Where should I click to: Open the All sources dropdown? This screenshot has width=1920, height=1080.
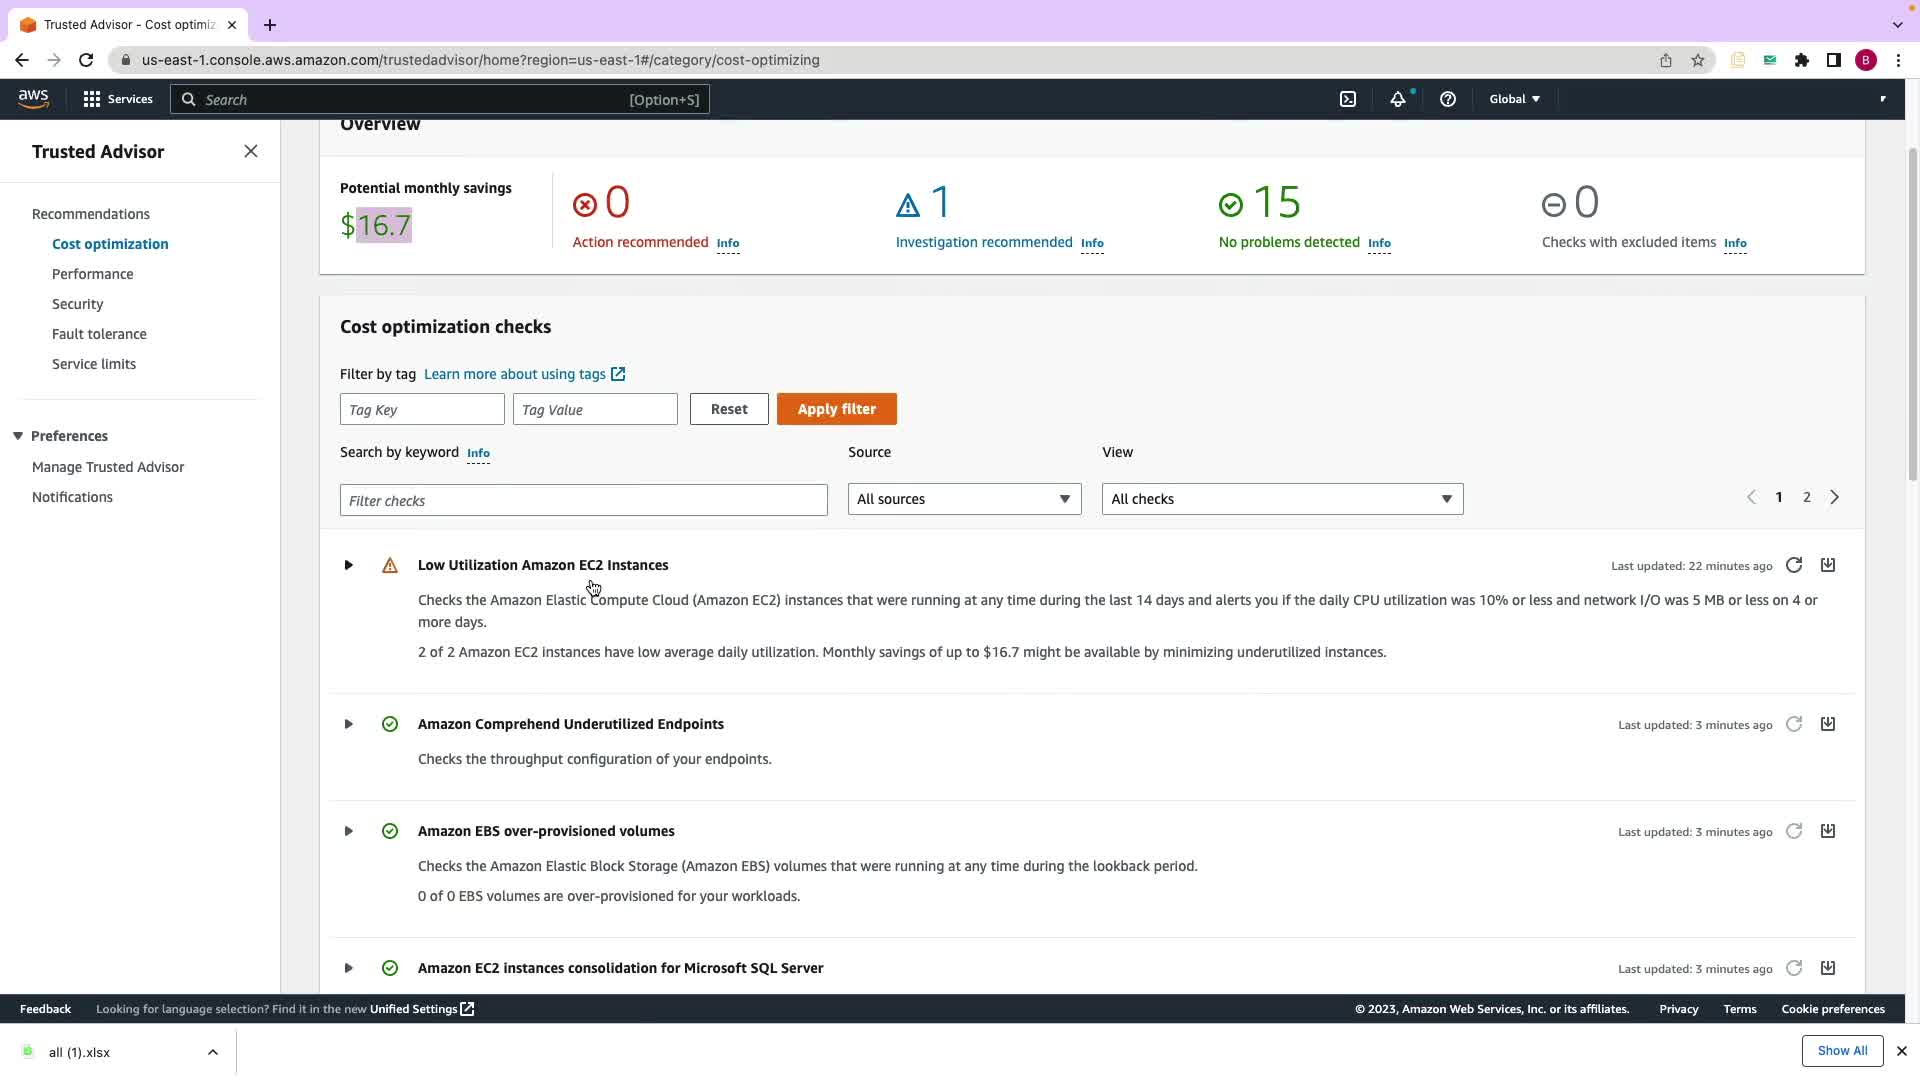[x=964, y=499]
